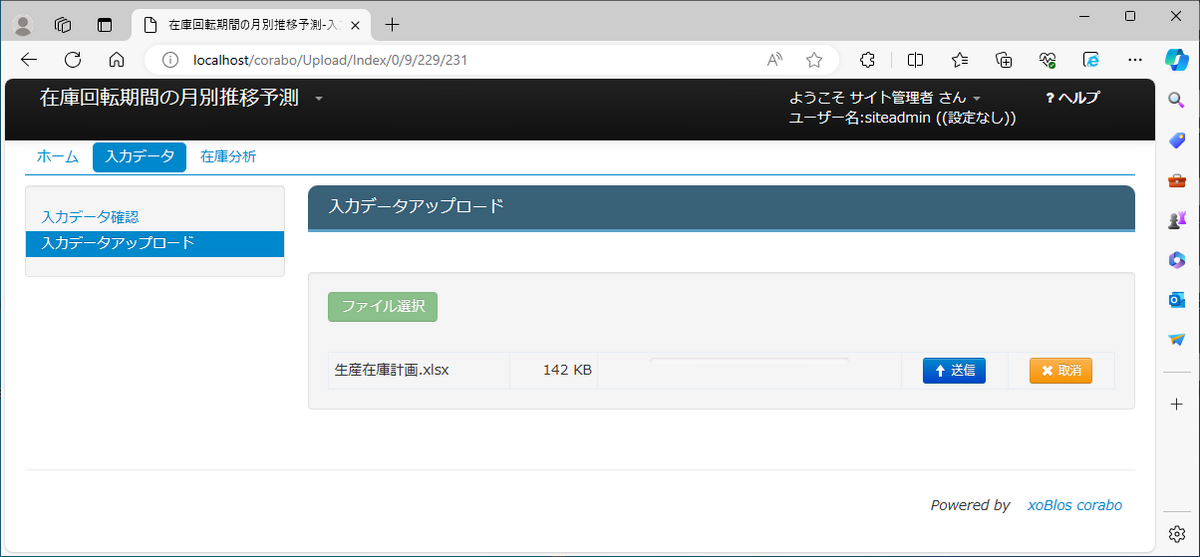
Task: Click the file size 142 KB
Action: 567,370
